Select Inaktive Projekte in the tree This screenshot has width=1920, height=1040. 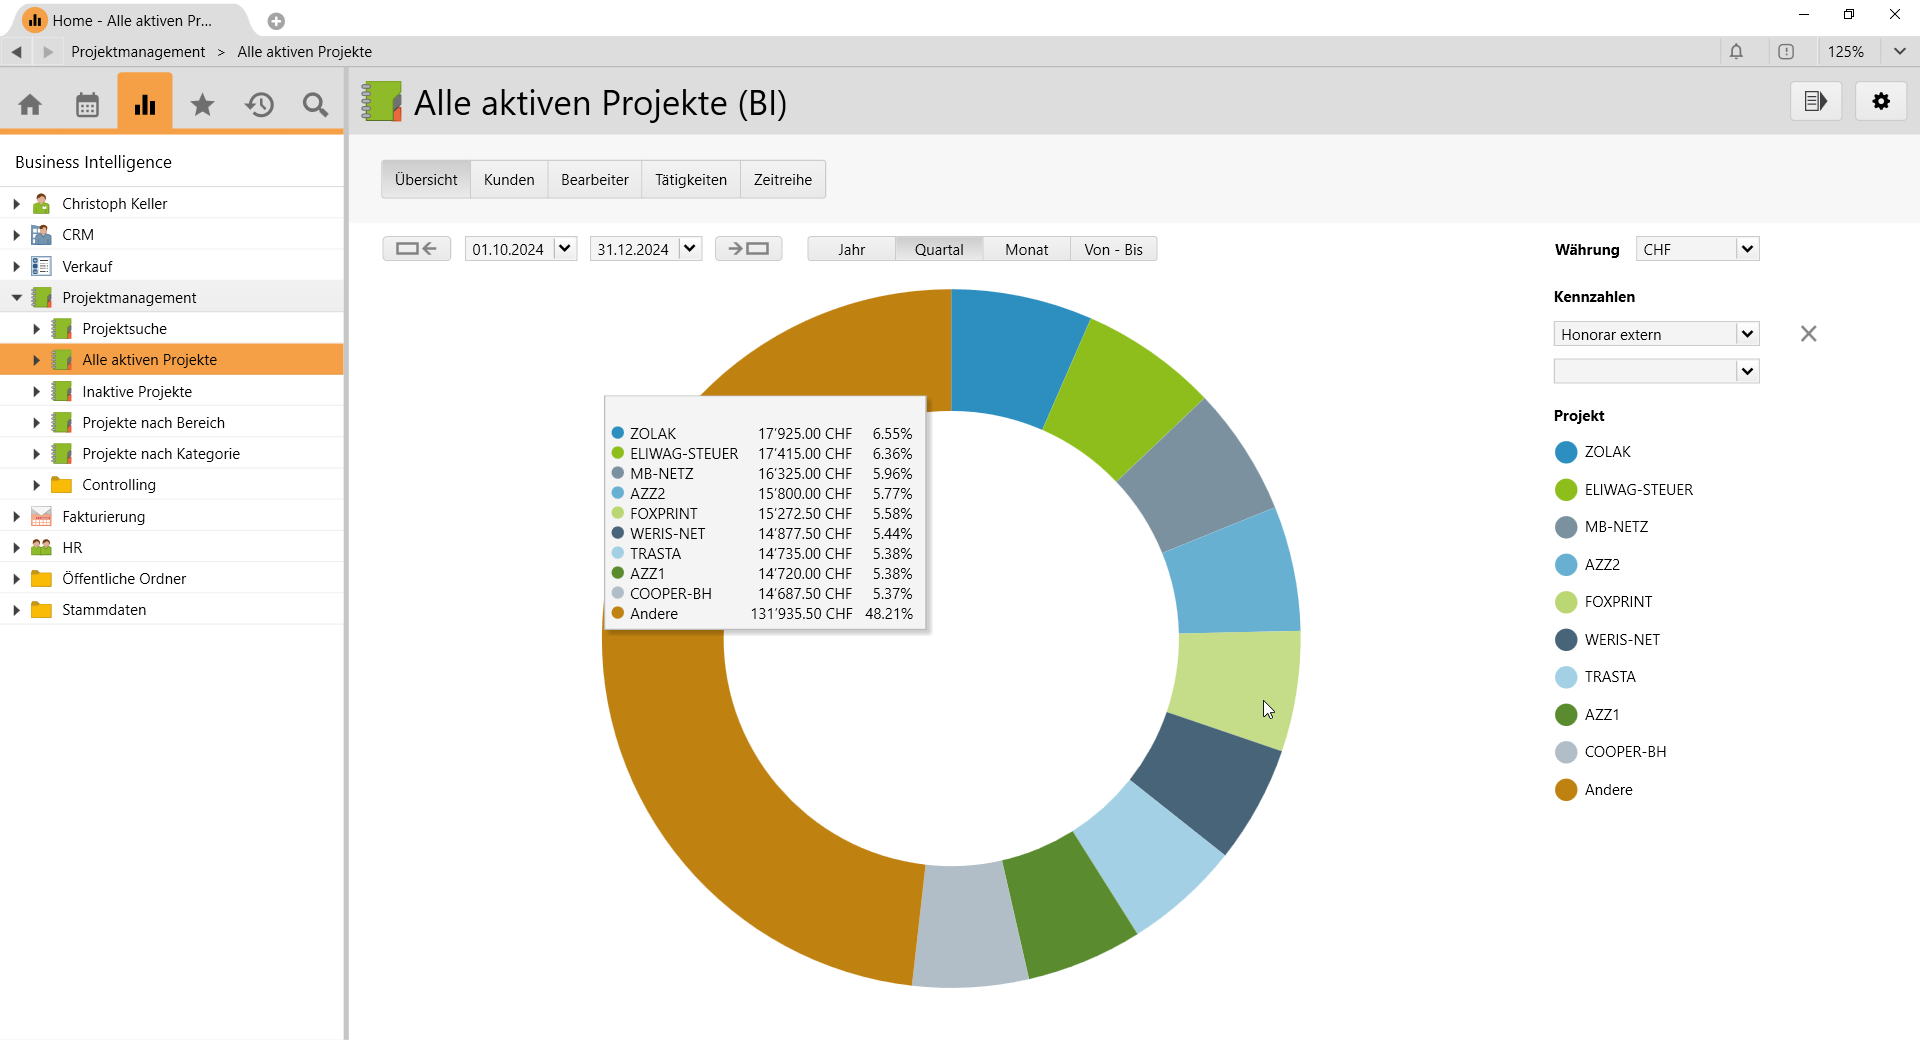[x=137, y=392]
